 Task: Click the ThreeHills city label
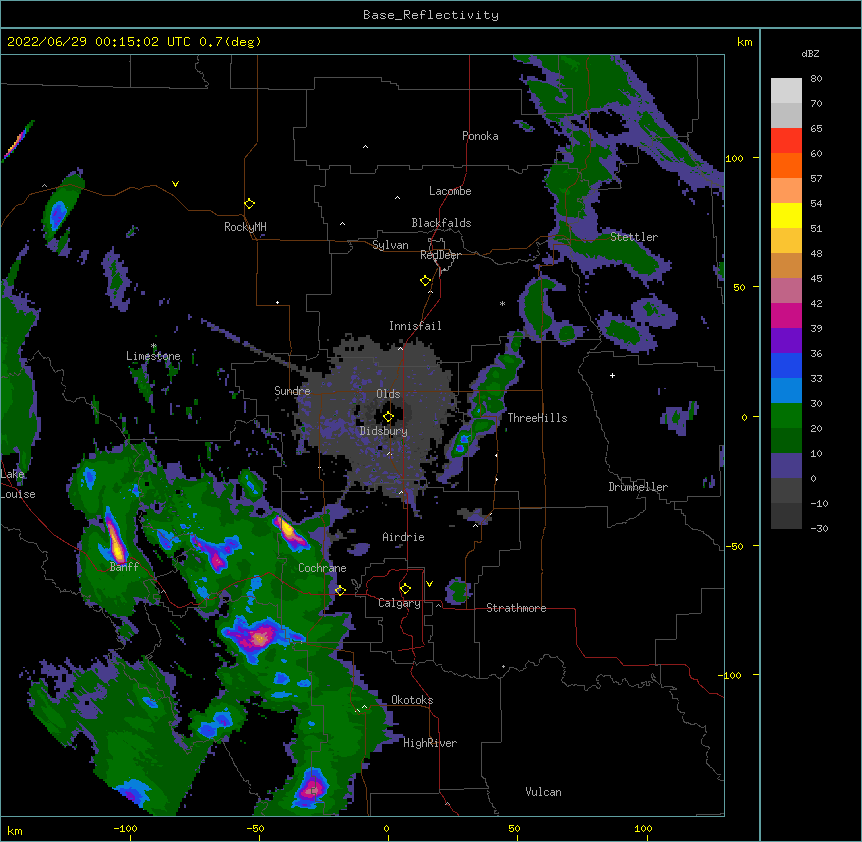click(x=537, y=418)
